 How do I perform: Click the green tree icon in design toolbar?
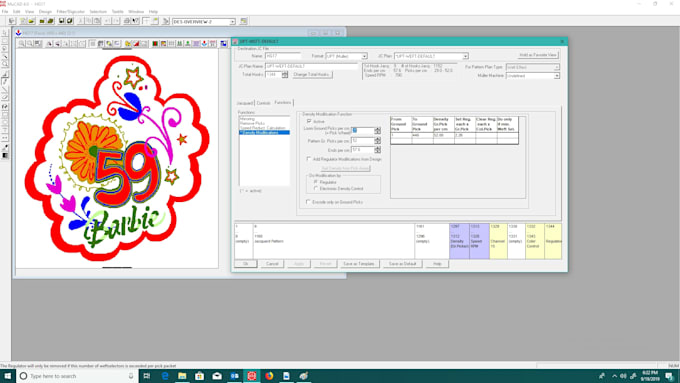(x=187, y=43)
